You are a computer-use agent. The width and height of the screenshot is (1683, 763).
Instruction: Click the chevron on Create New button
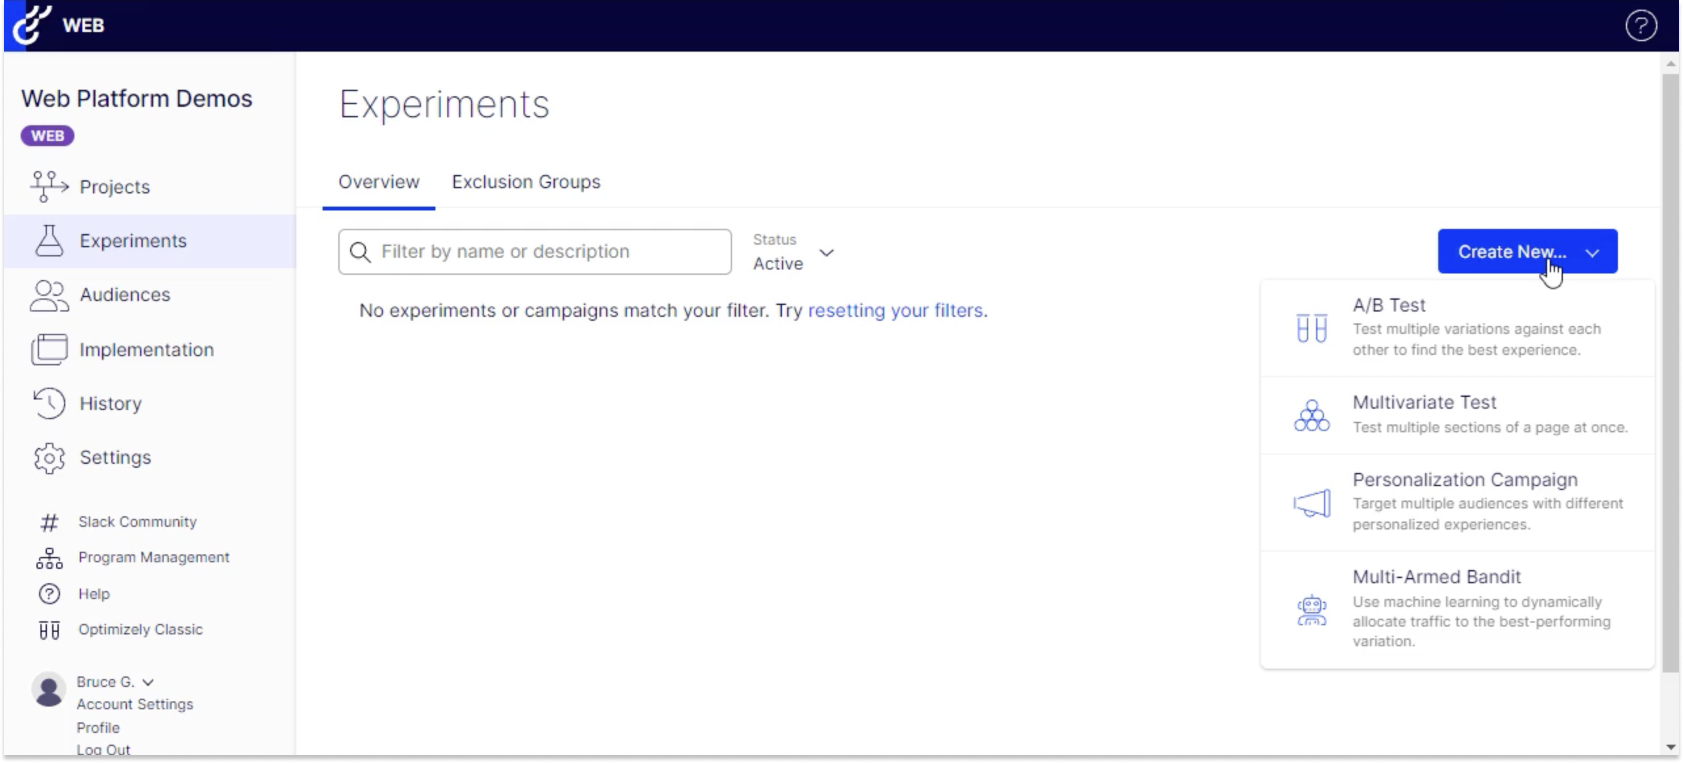tap(1593, 253)
